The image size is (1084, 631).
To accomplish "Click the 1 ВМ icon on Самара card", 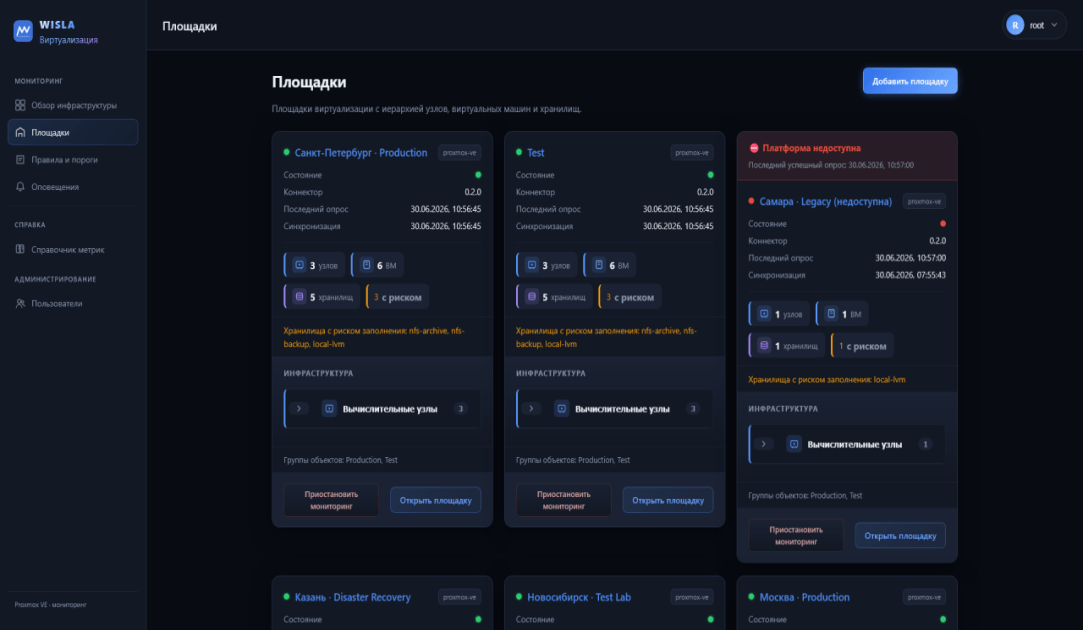I will coord(831,314).
